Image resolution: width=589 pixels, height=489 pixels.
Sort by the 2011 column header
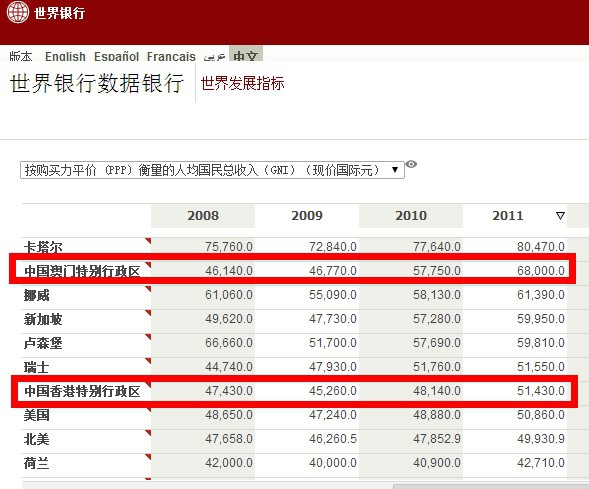click(x=508, y=216)
